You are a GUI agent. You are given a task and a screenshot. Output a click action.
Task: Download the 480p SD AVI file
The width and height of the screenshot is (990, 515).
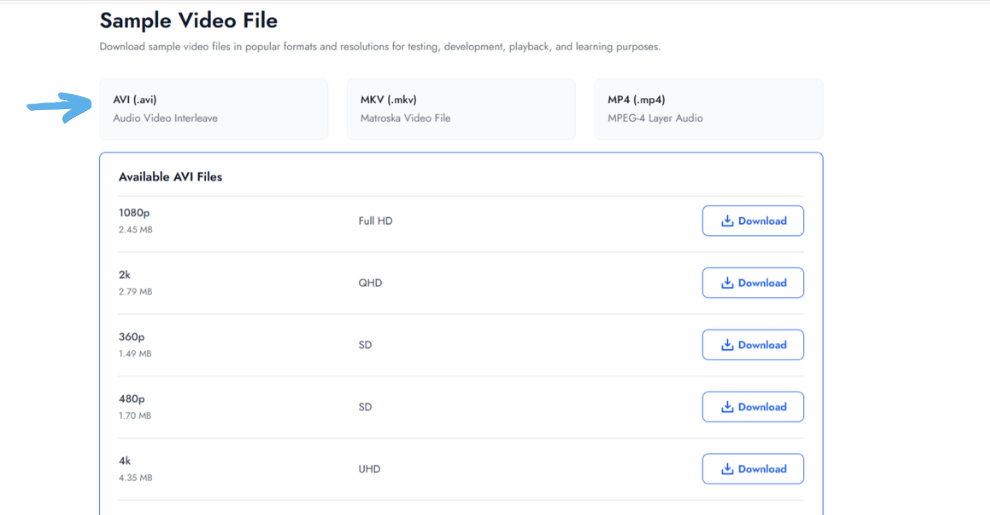753,406
